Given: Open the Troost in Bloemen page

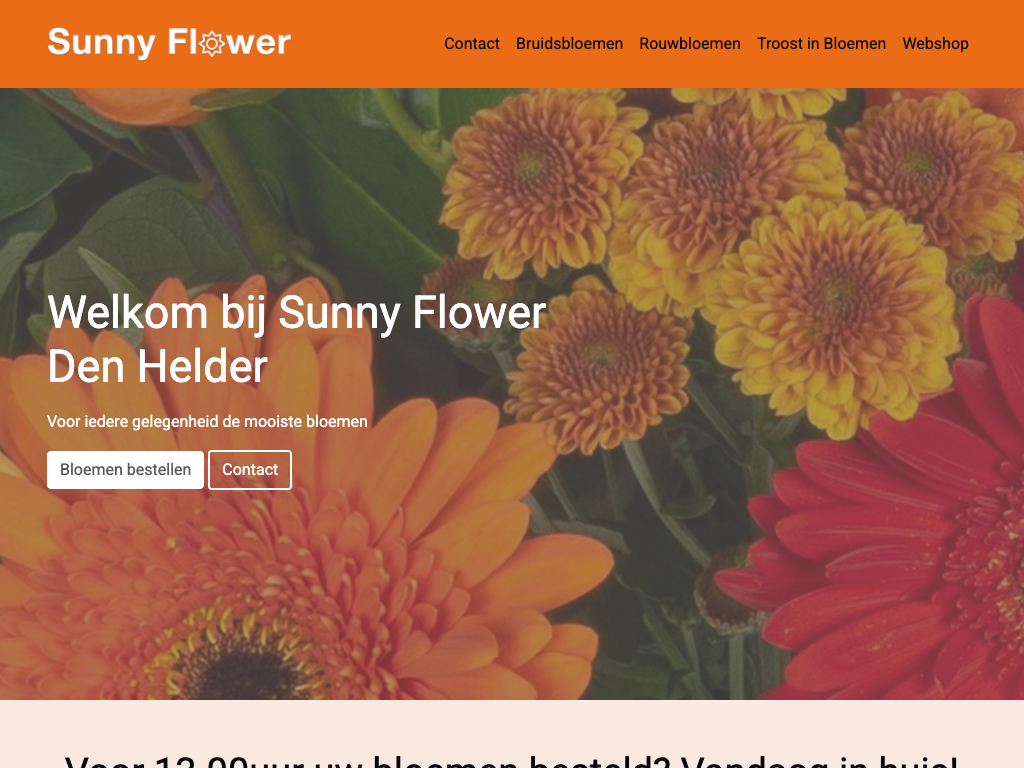Looking at the screenshot, I should pyautogui.click(x=821, y=44).
